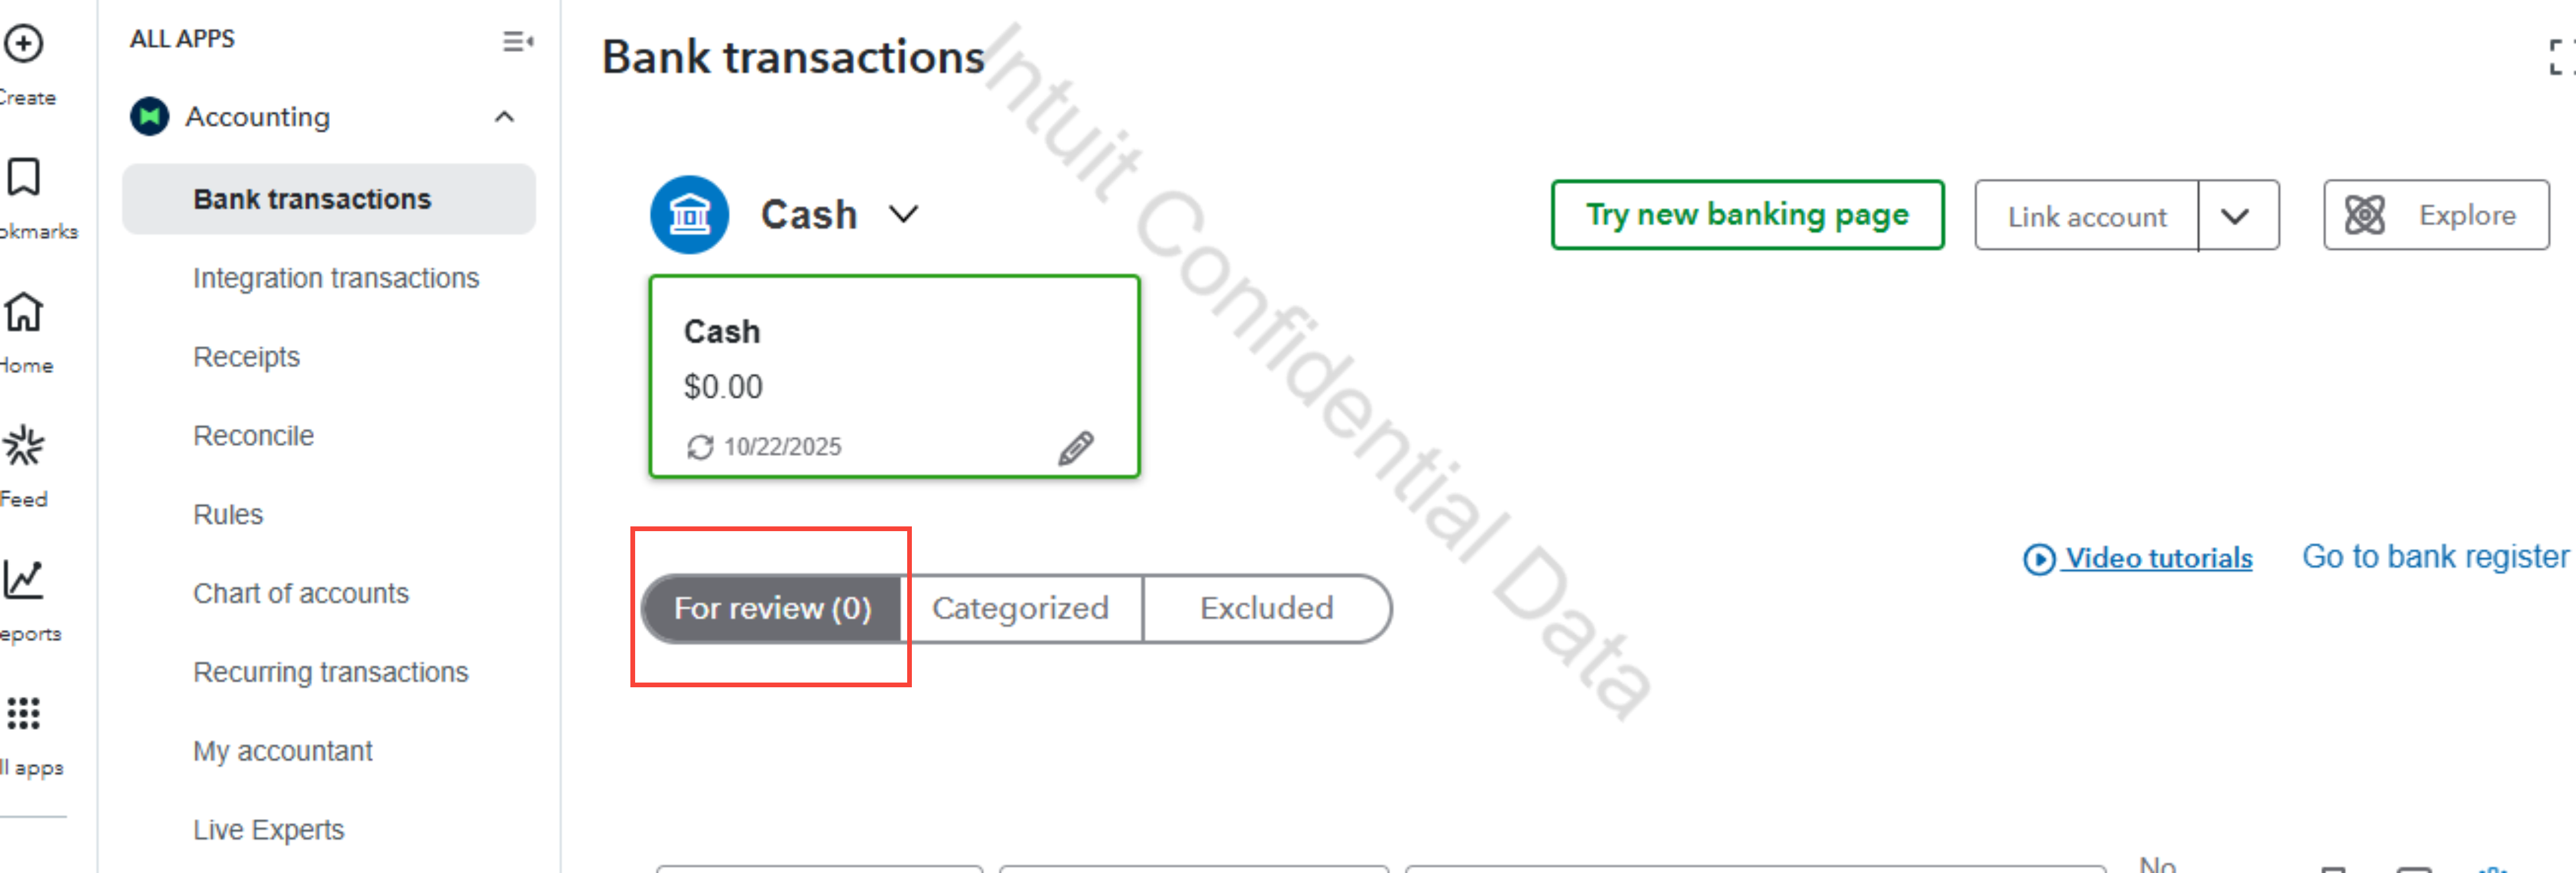Go to Home via house icon
Viewport: 2576px width, 873px height.
(x=23, y=312)
